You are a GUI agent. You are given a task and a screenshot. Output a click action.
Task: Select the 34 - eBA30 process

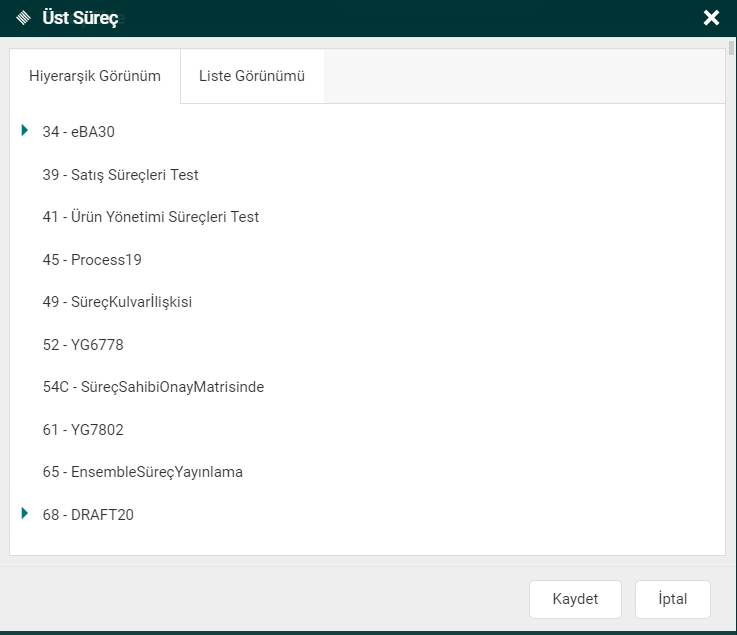click(85, 132)
